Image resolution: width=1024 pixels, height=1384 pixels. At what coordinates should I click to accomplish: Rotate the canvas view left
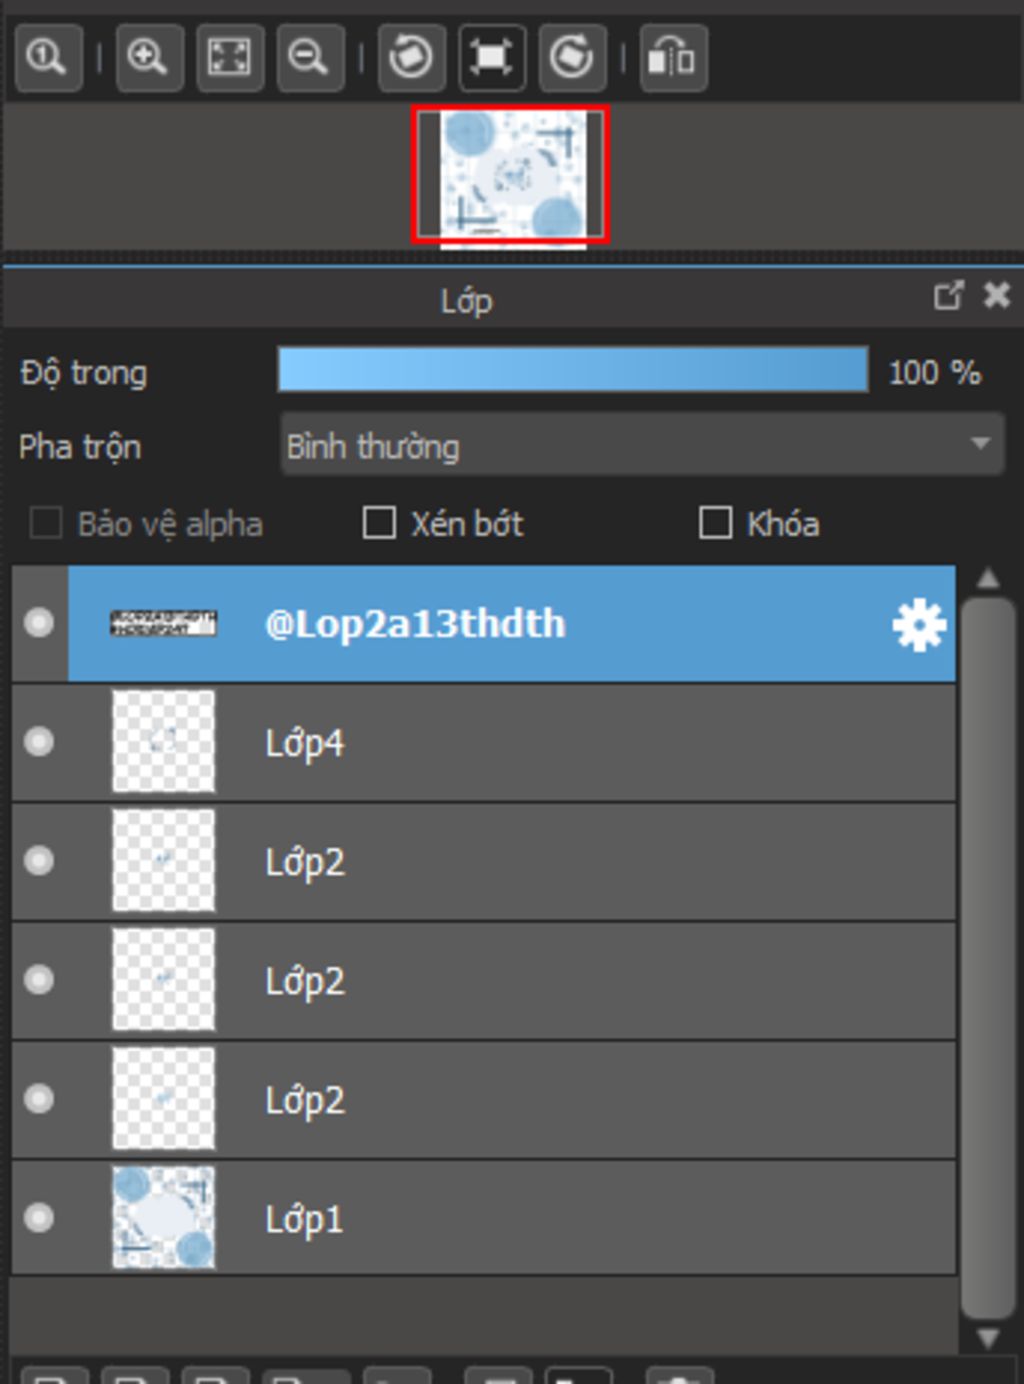click(411, 57)
